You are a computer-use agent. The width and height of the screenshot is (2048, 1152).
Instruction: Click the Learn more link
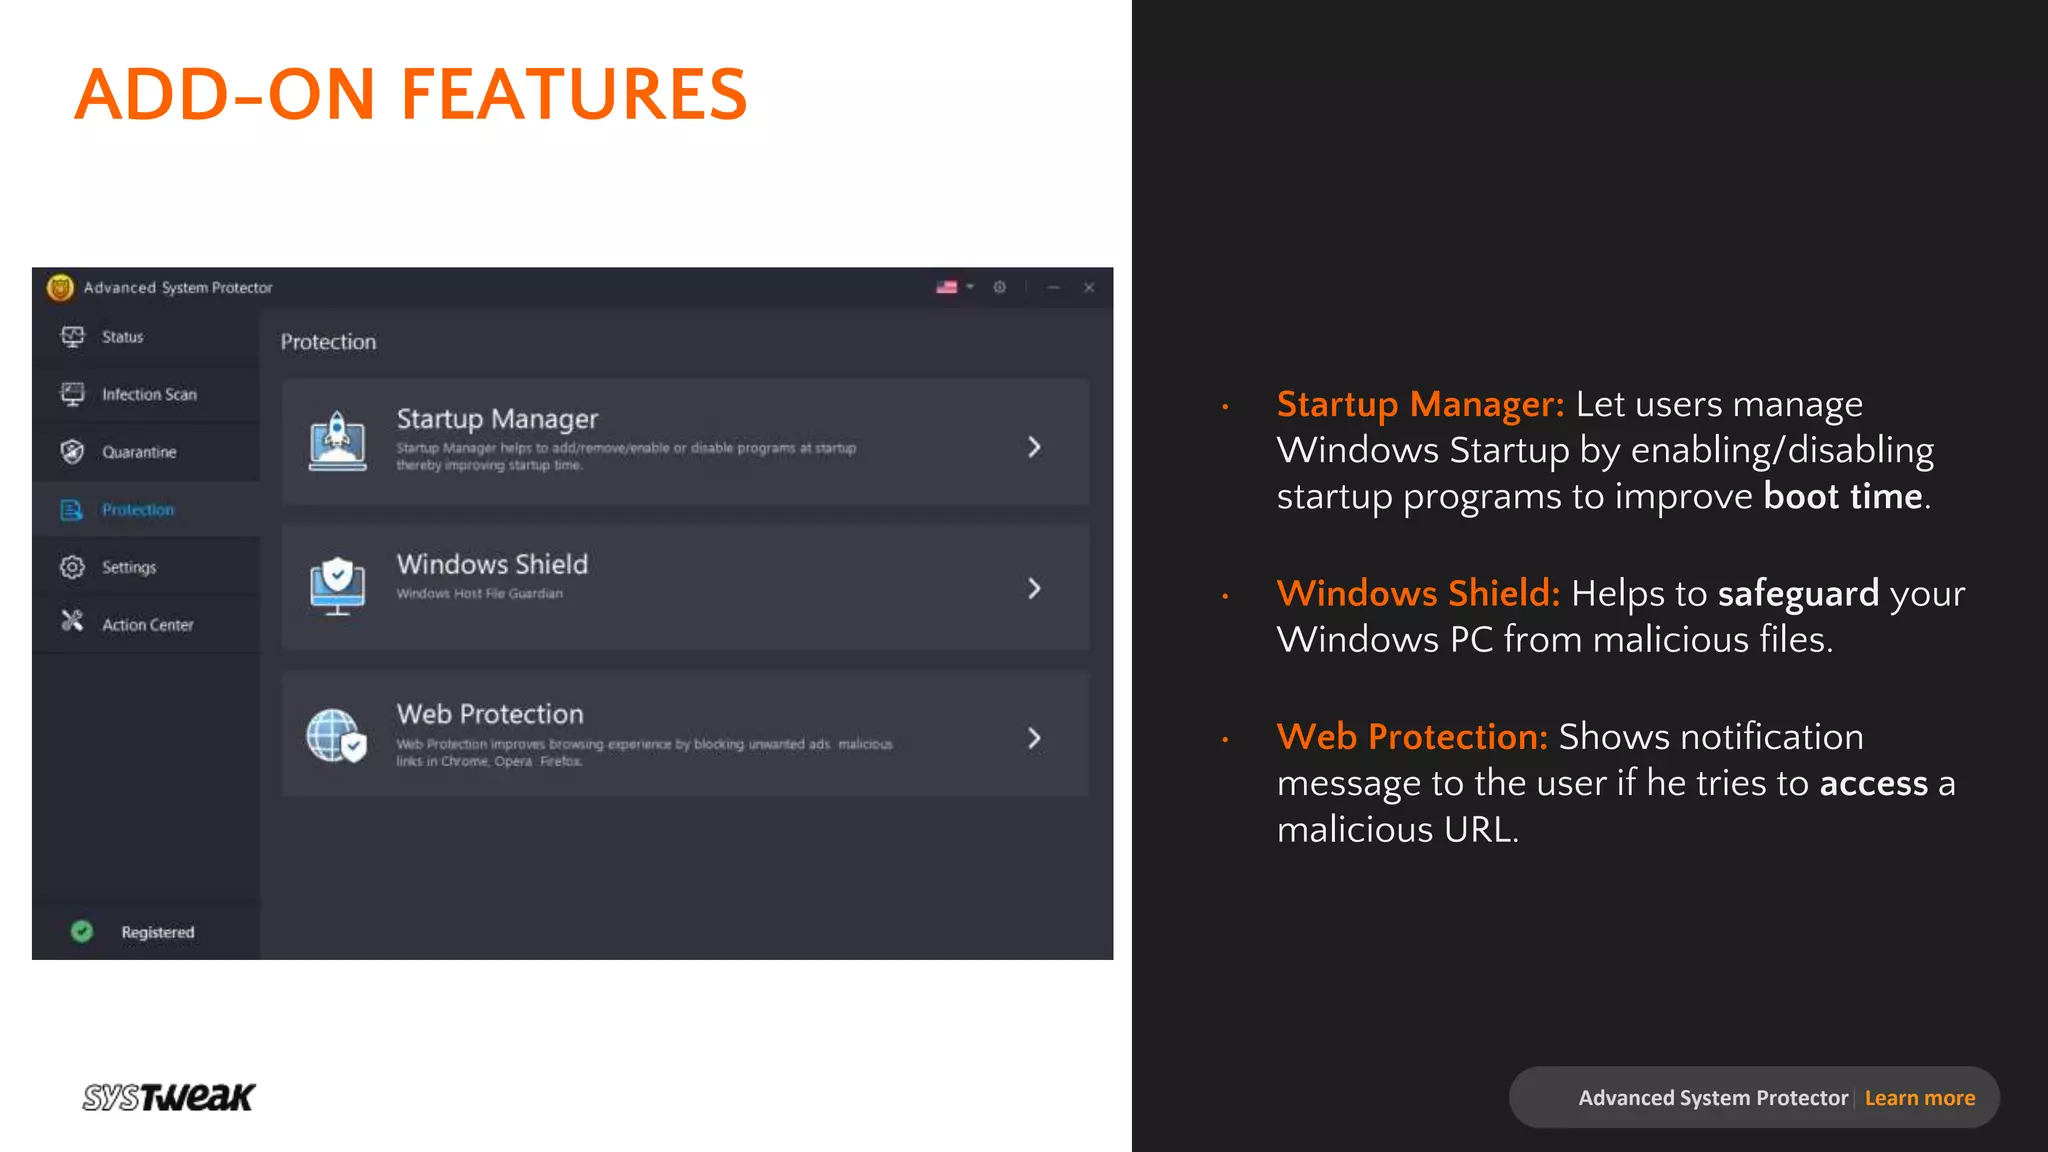pyautogui.click(x=1920, y=1098)
